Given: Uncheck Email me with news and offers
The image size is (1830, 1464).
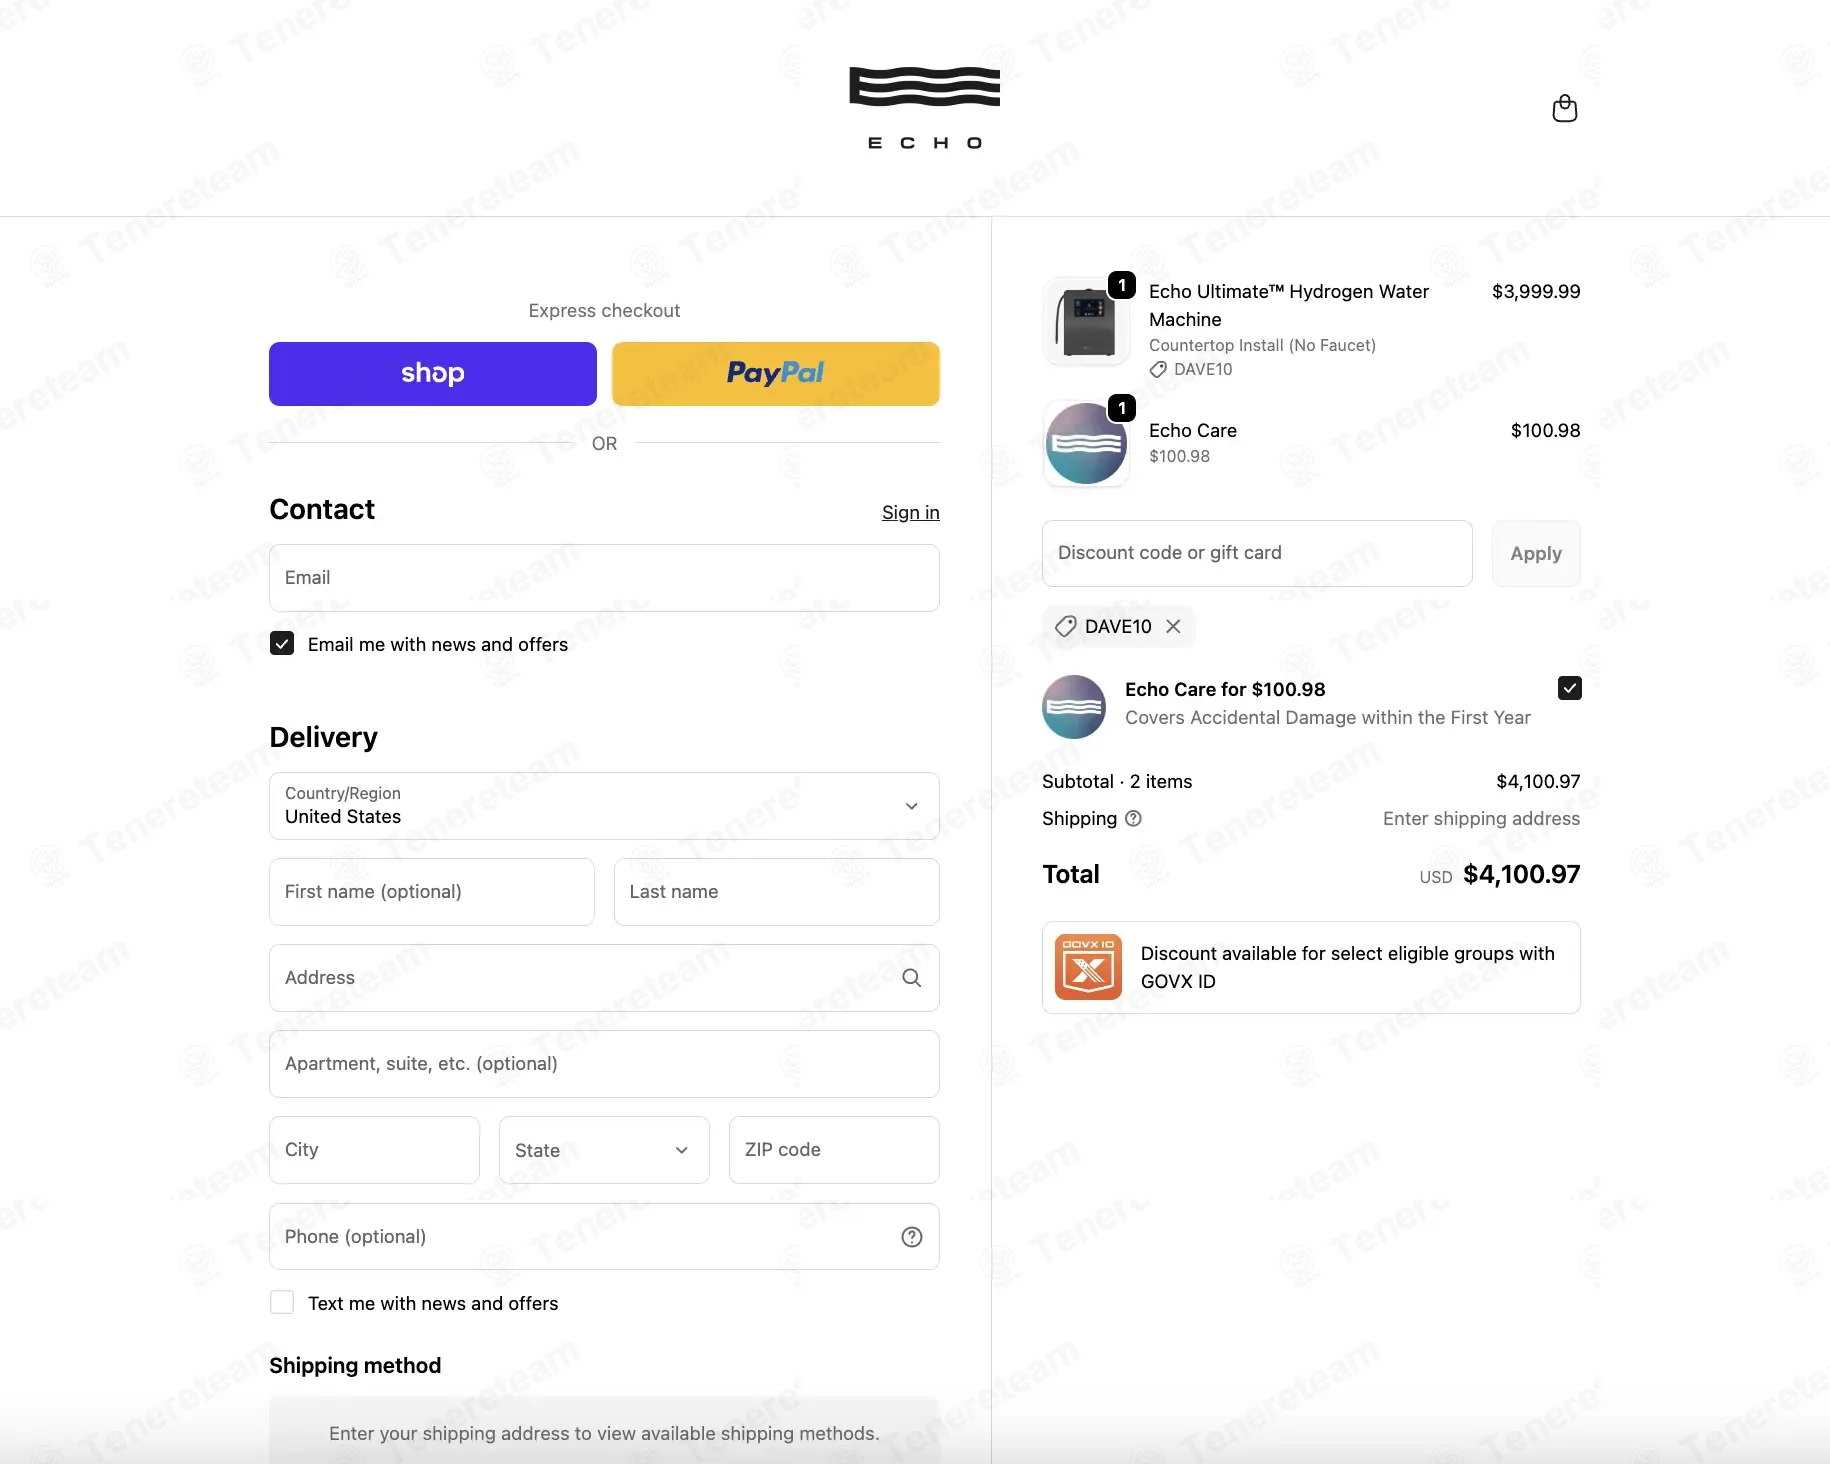Looking at the screenshot, I should tap(282, 643).
